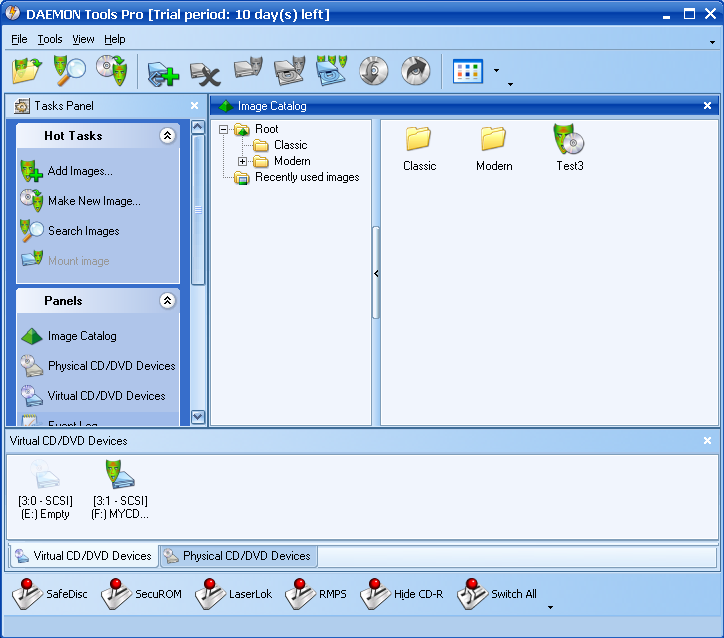Click the Unmount image drive toolbar icon
The height and width of the screenshot is (638, 724).
click(290, 71)
